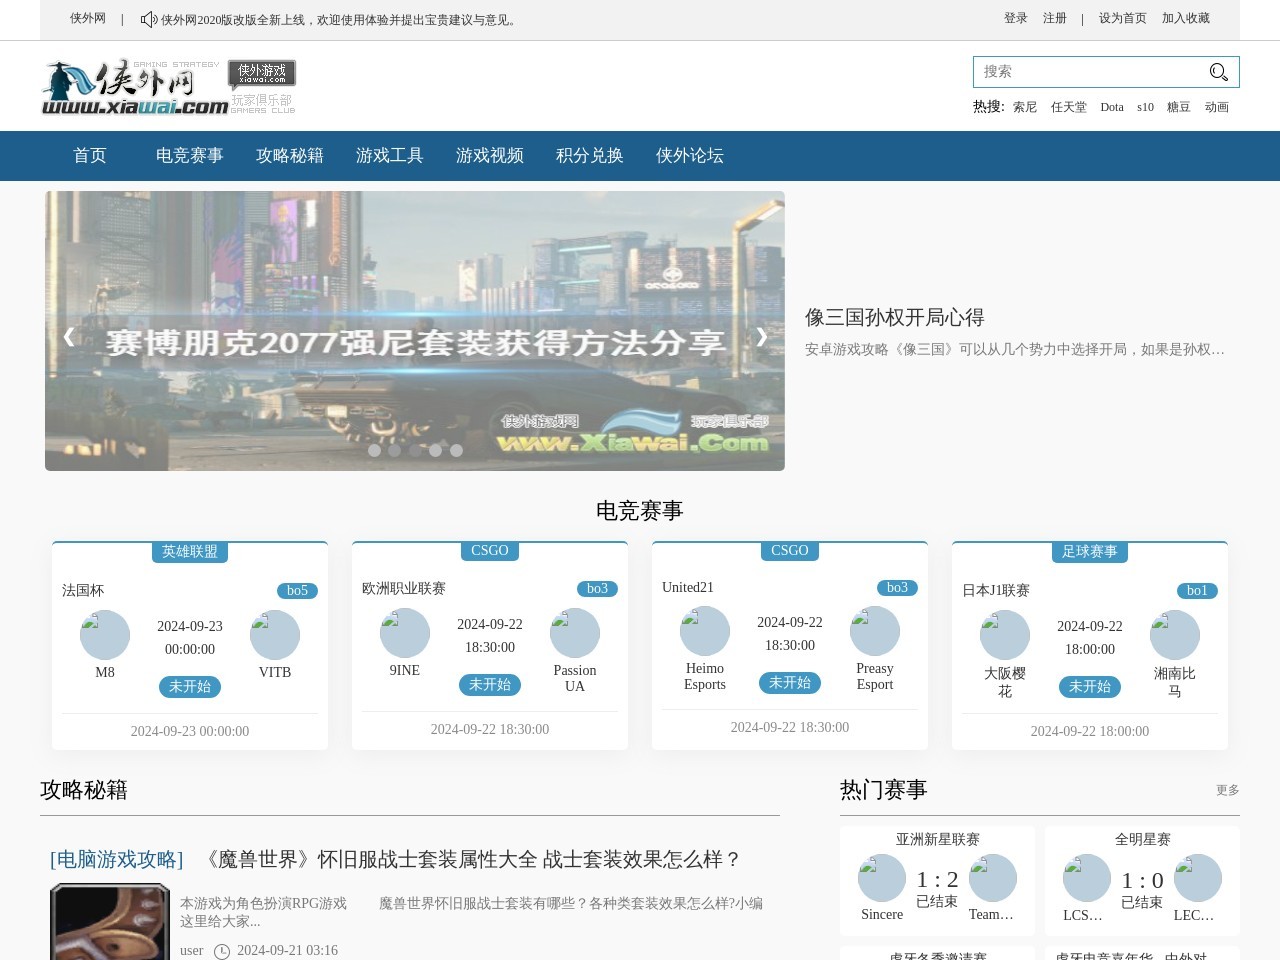Click the 大阪樱花 team logo
Viewport: 1280px width, 960px height.
click(1005, 635)
